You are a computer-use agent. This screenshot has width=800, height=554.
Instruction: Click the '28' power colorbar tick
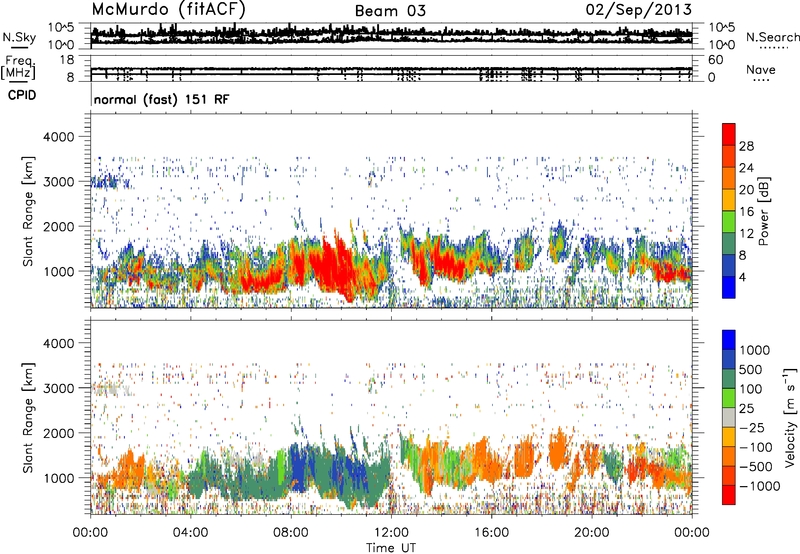click(x=746, y=146)
